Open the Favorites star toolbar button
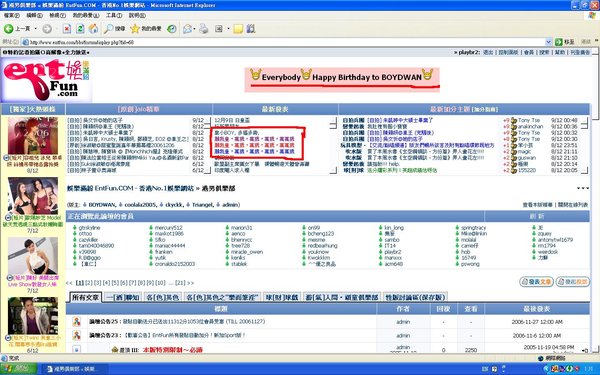 [x=146, y=29]
